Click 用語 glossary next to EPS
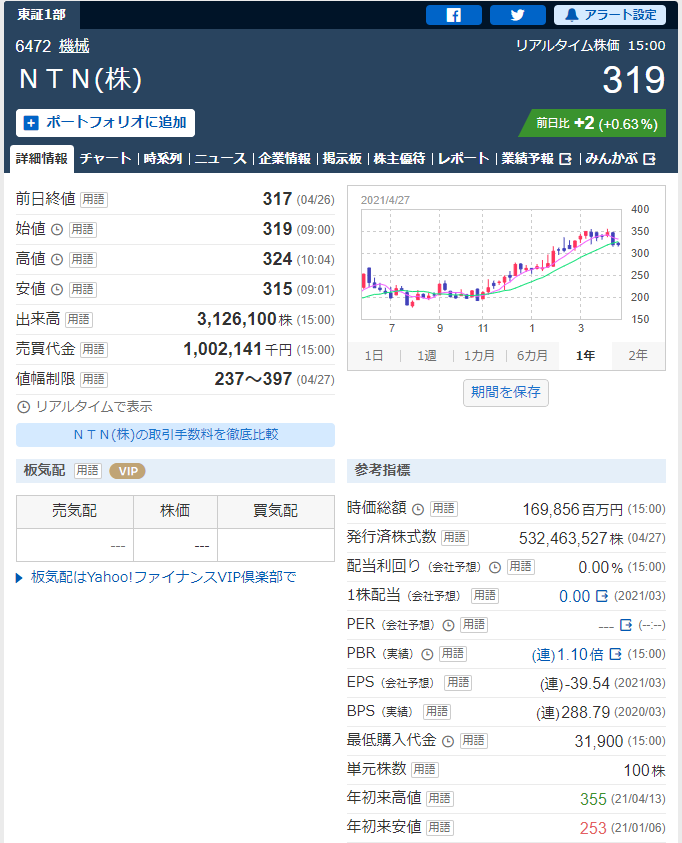The height and width of the screenshot is (843, 682). click(x=458, y=683)
